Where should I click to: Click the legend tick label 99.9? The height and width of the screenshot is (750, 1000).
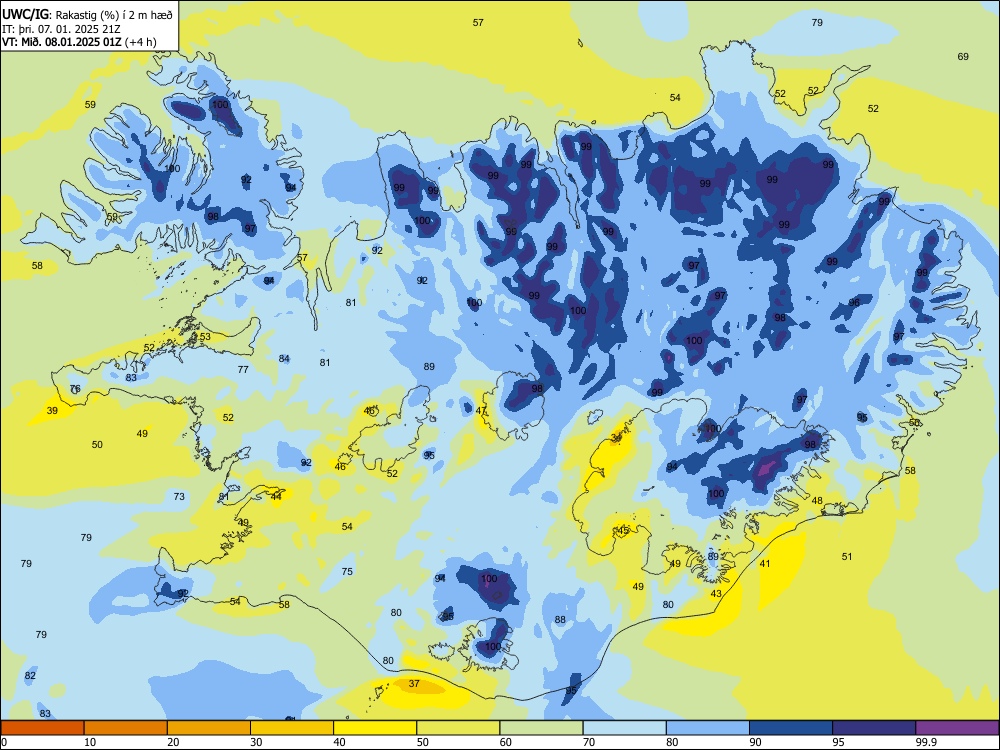click(926, 742)
